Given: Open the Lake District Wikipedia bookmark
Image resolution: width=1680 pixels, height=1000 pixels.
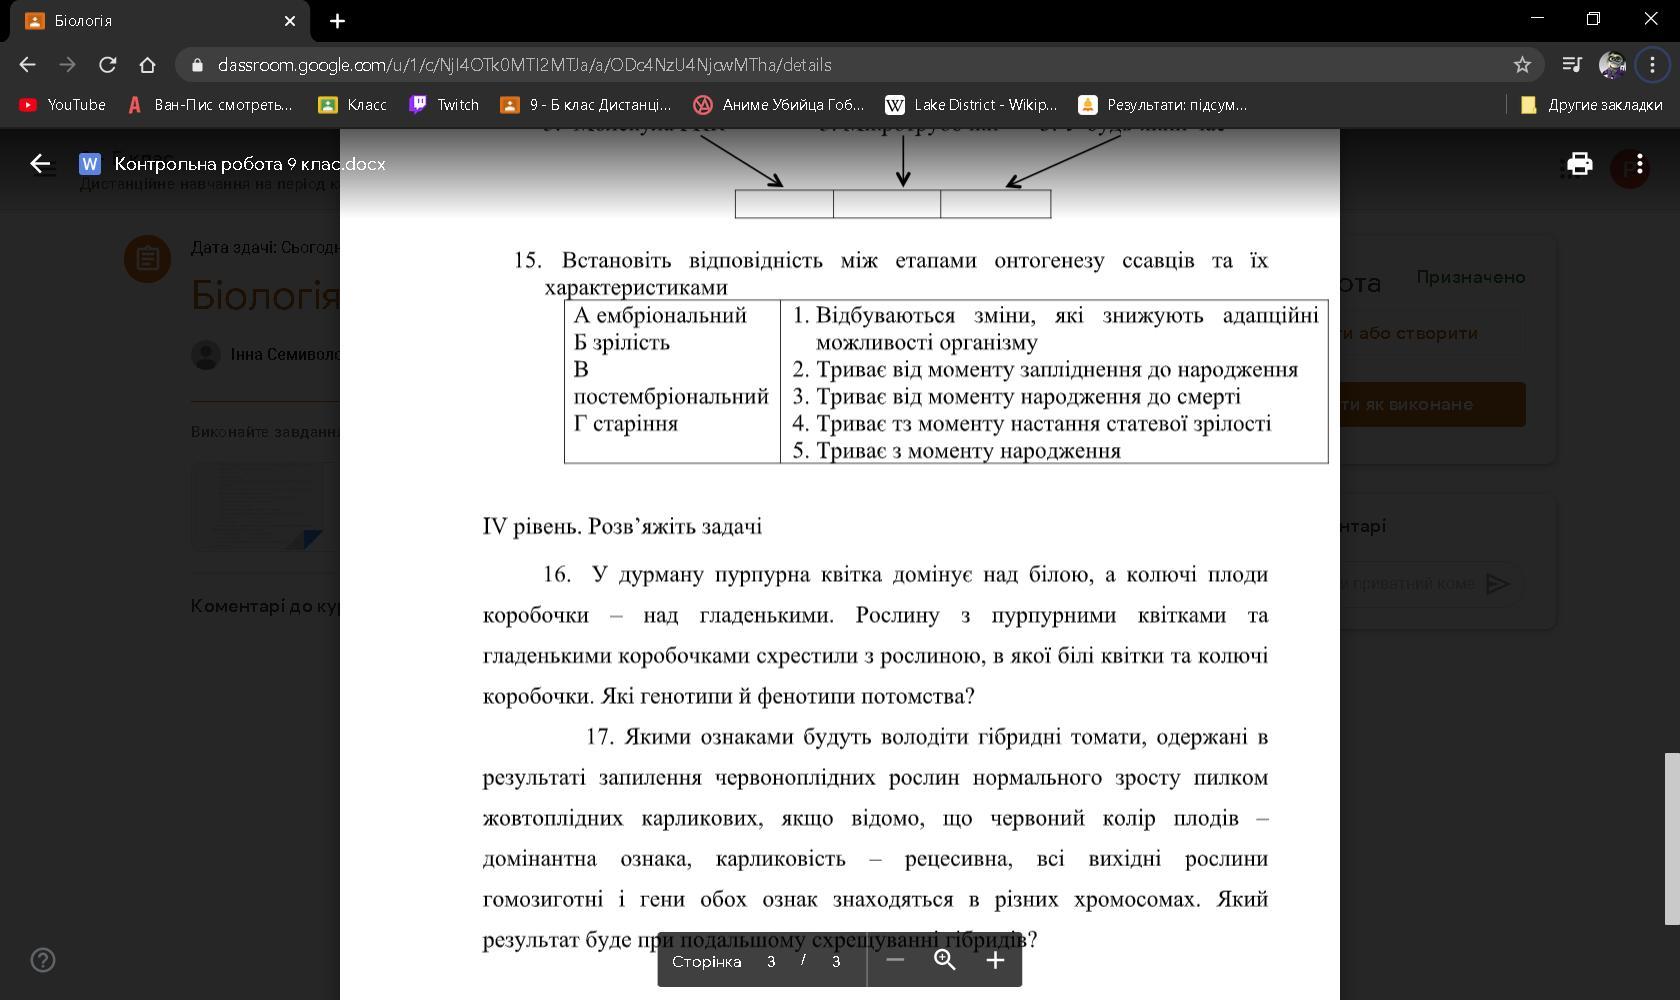Looking at the screenshot, I should pyautogui.click(x=971, y=105).
